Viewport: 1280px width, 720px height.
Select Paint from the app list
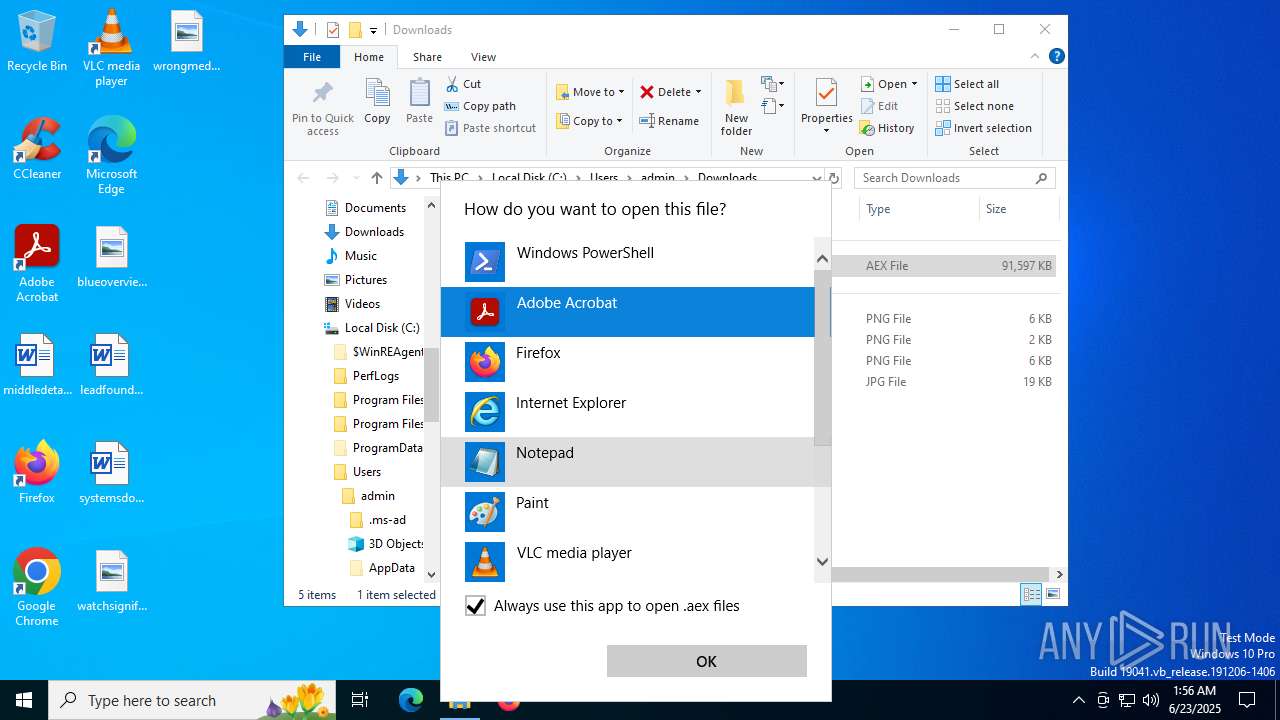pyautogui.click(x=627, y=512)
